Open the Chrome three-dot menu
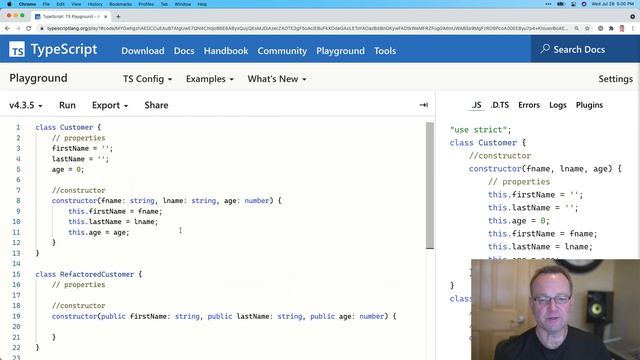The height and width of the screenshot is (360, 640). (x=633, y=28)
